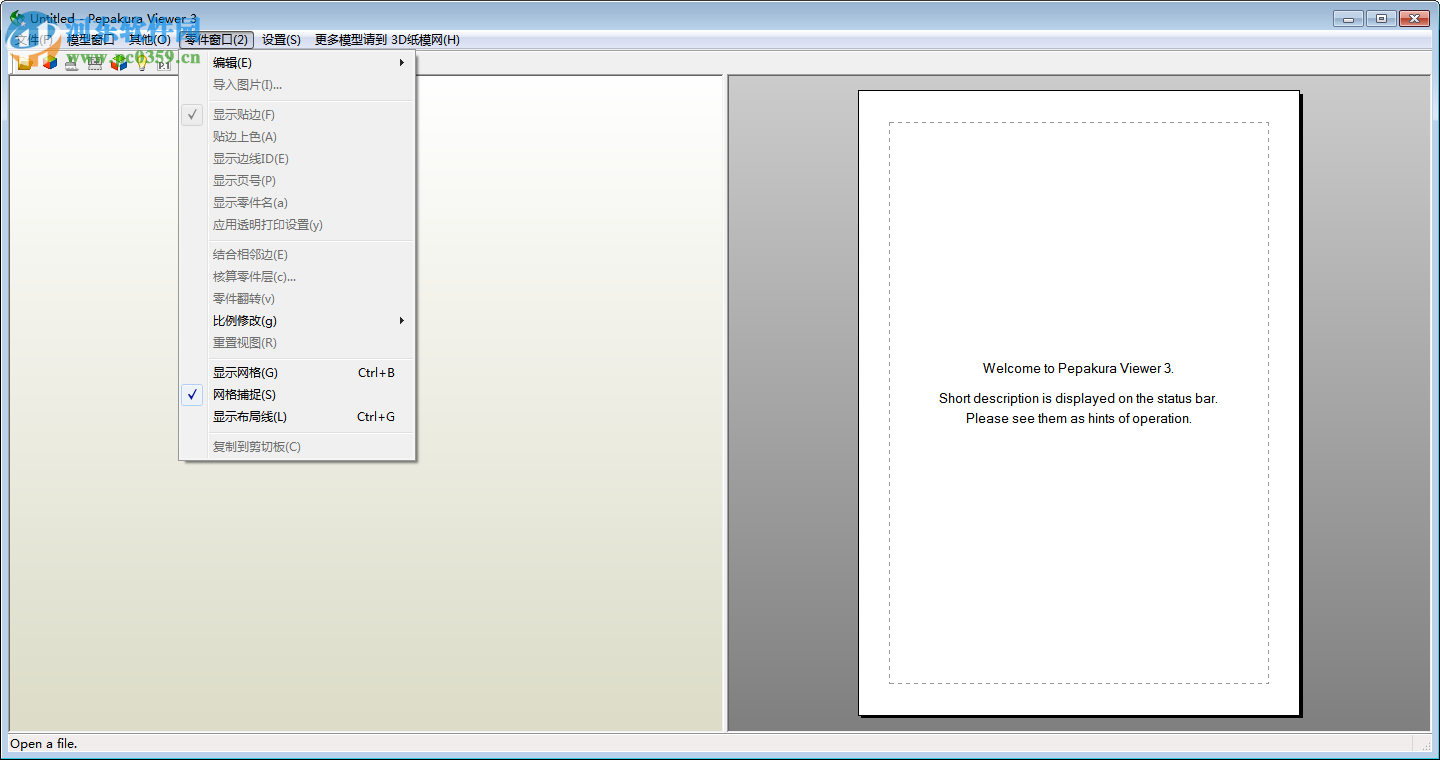
Task: Choose 核算零件层(c)... from the menu
Action: click(x=297, y=277)
